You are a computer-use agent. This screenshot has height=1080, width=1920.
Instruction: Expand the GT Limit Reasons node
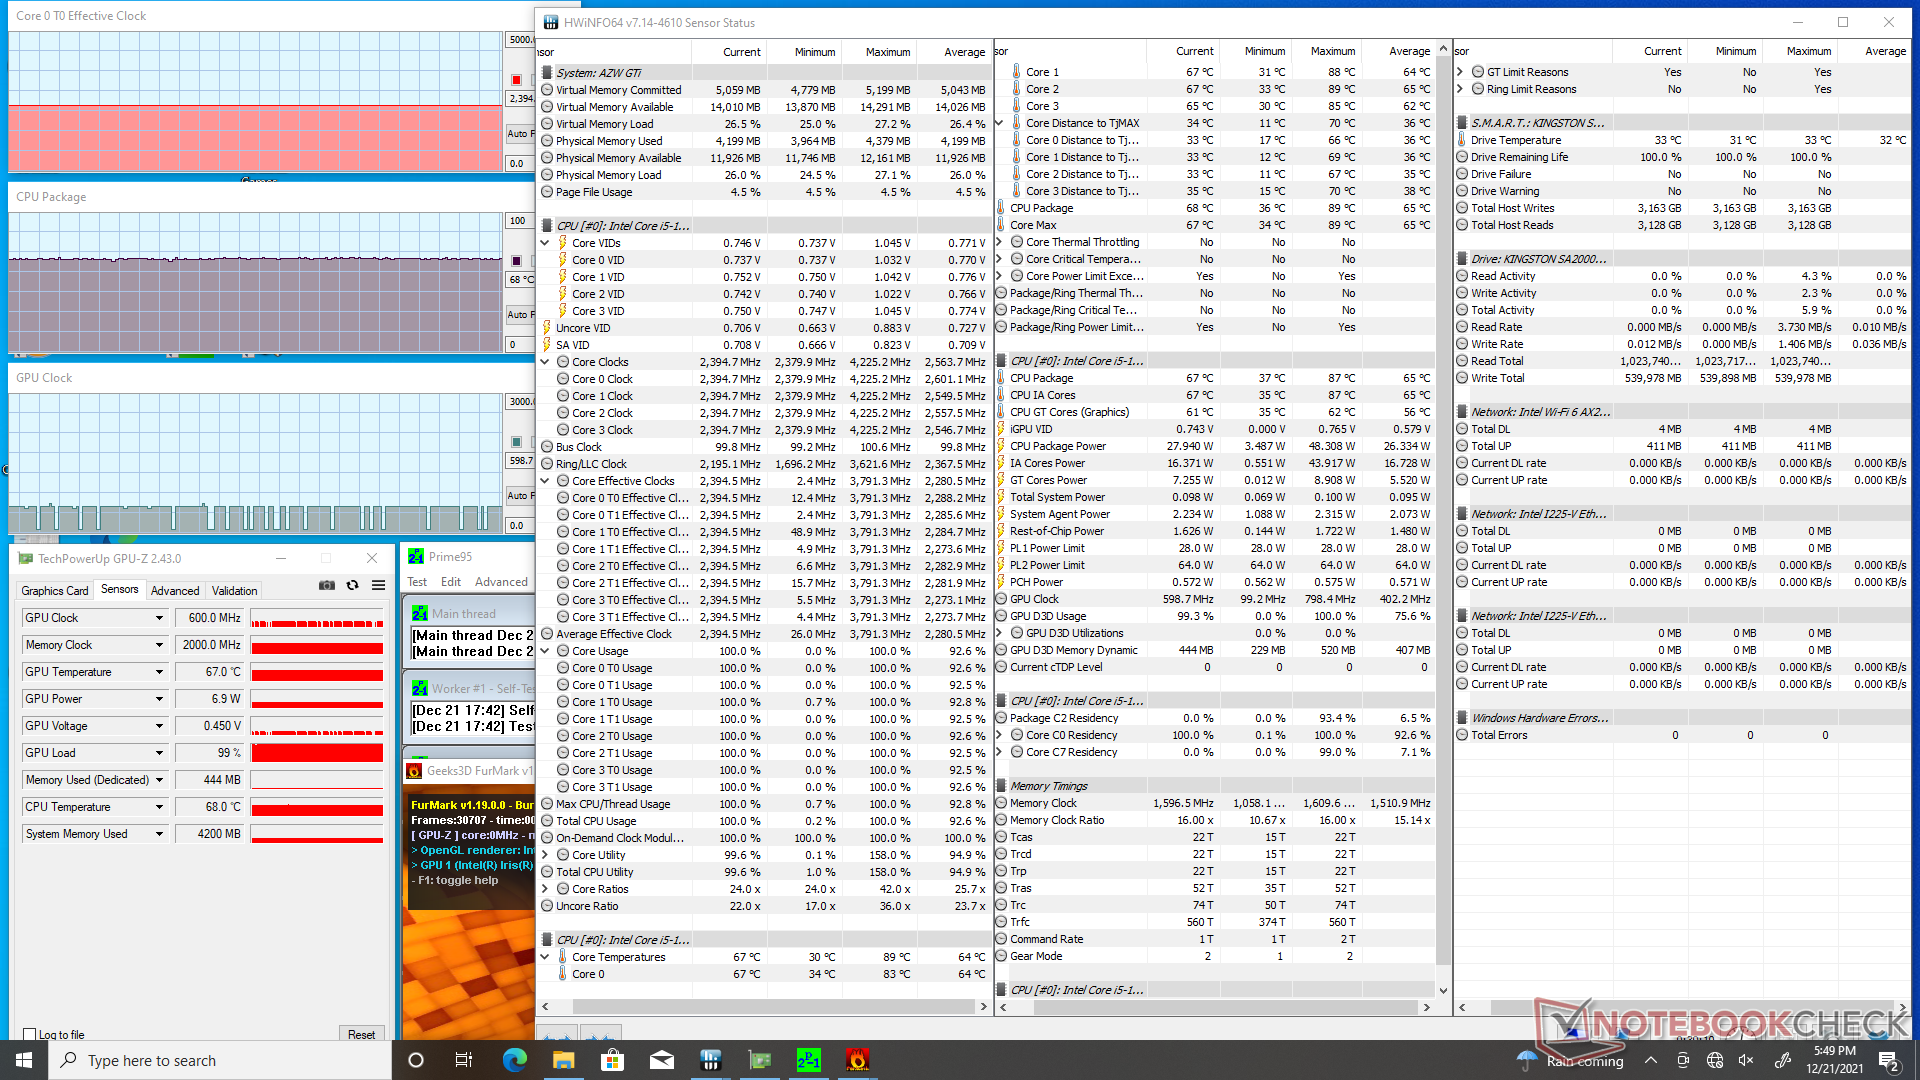point(1460,72)
